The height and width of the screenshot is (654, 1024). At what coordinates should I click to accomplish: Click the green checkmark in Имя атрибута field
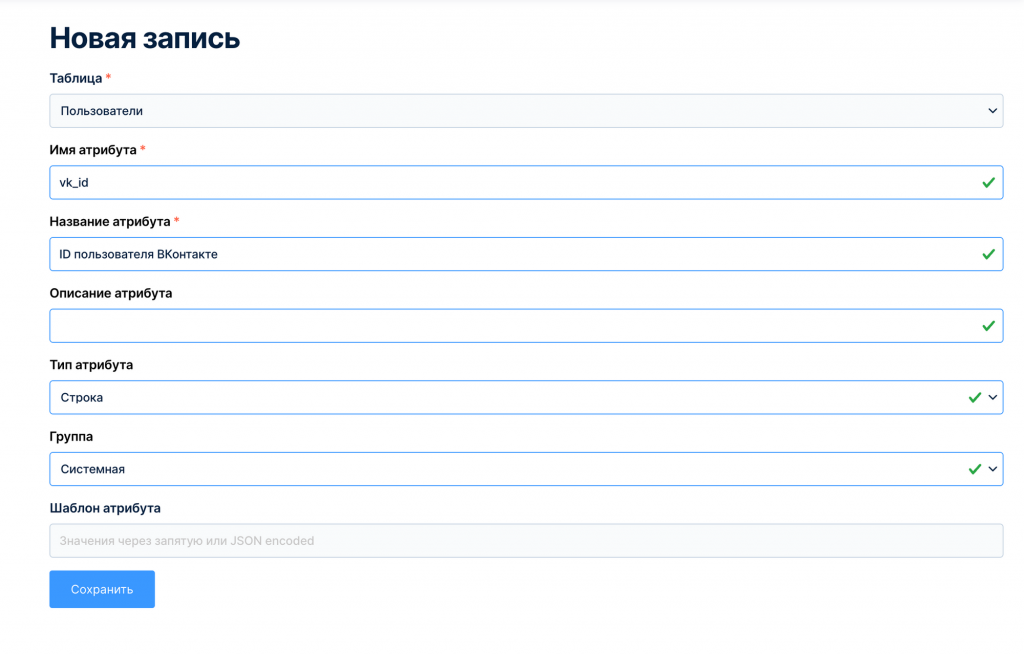pyautogui.click(x=989, y=183)
